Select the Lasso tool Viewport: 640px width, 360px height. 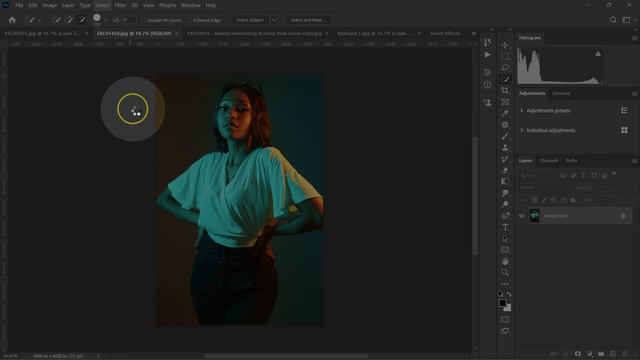505,68
